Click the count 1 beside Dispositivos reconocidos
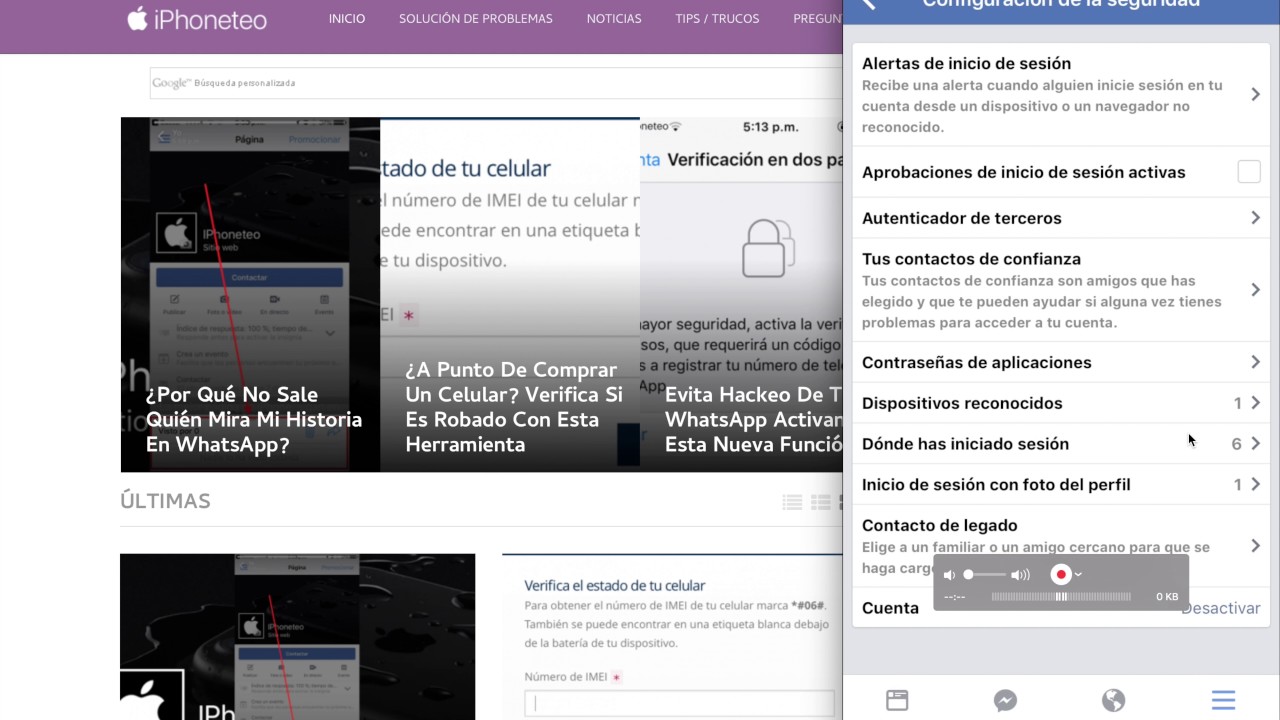 [x=1237, y=403]
